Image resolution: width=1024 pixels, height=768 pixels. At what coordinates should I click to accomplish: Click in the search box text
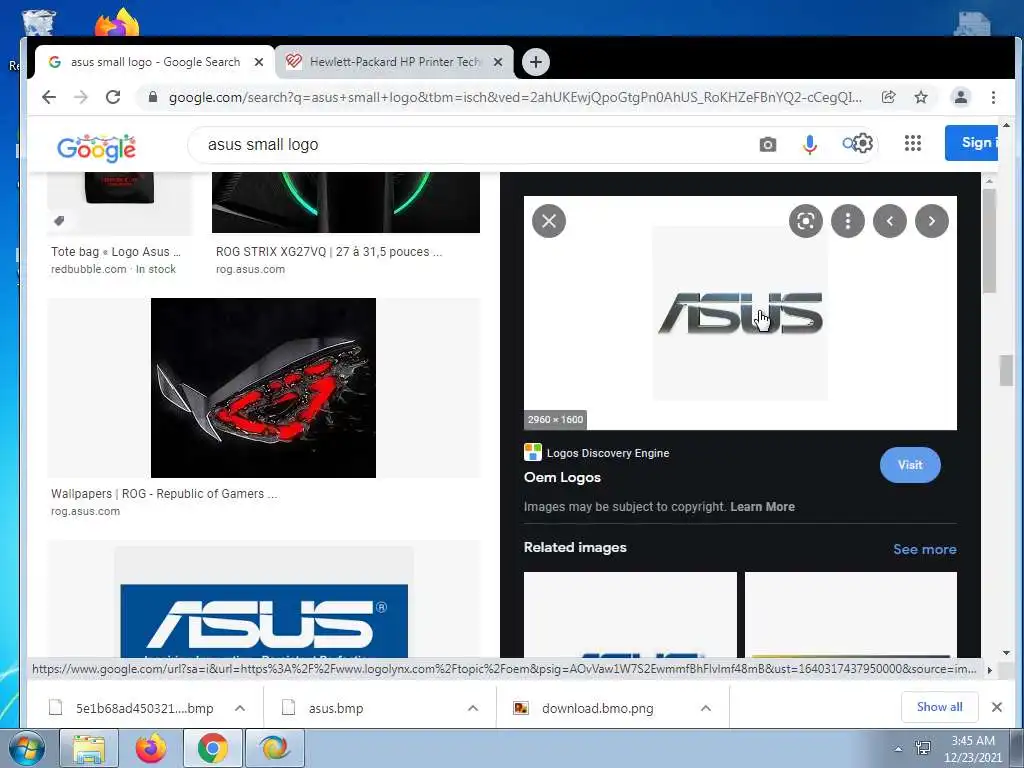click(263, 144)
